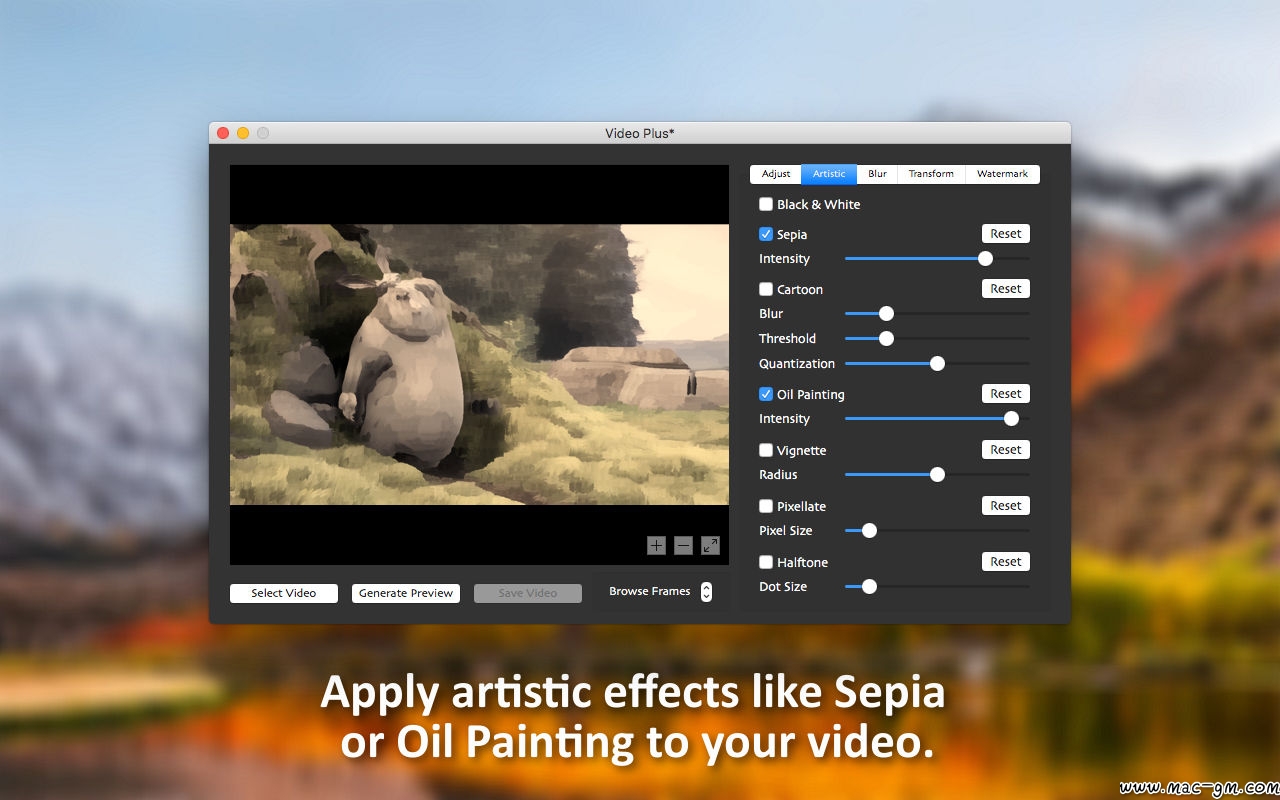Reset the Cartoon settings
1280x800 pixels.
[1006, 289]
